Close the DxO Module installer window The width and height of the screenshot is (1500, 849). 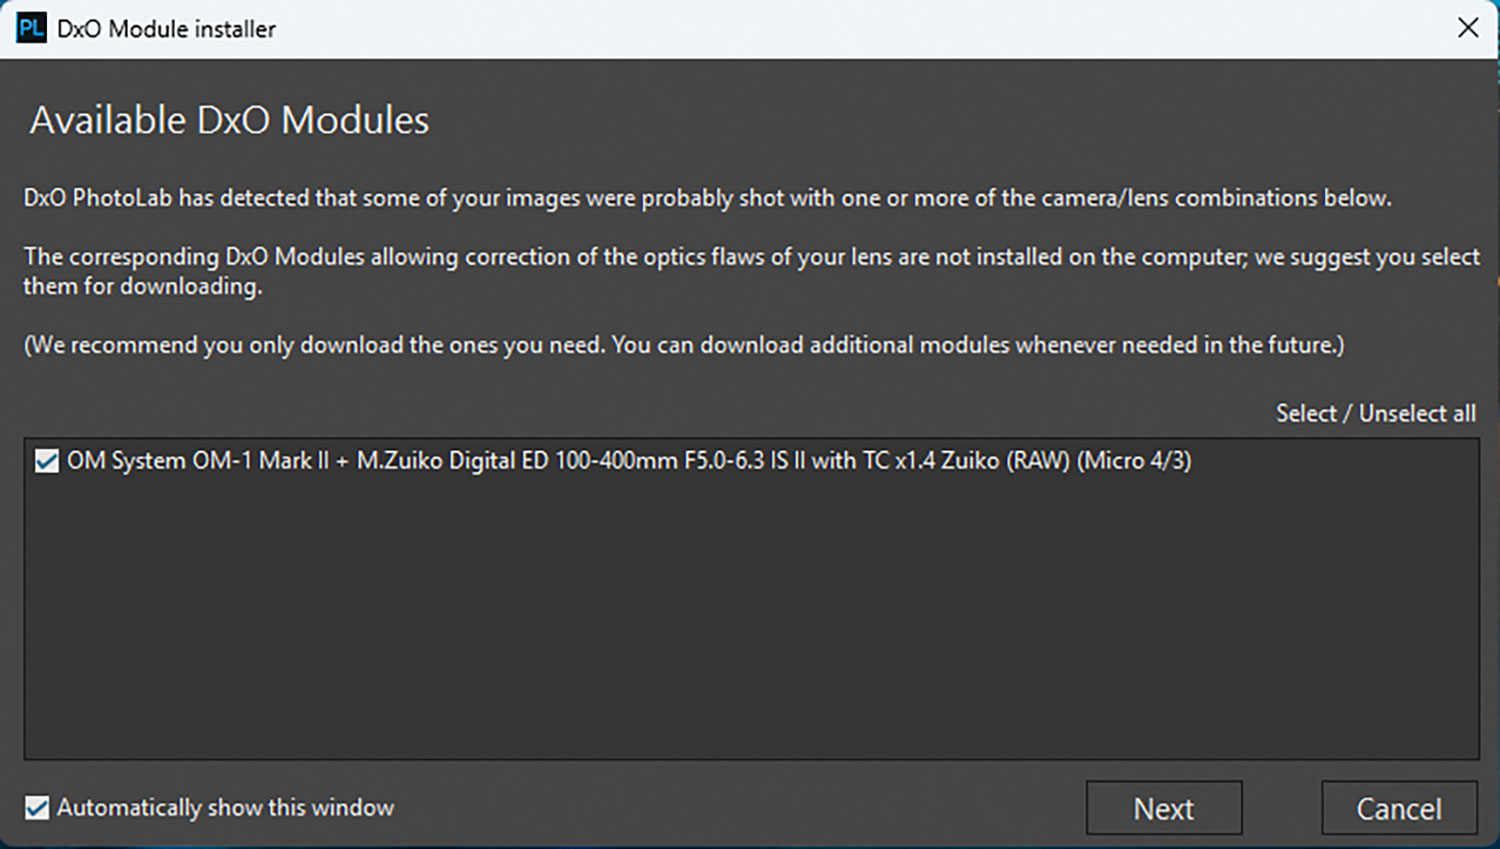pos(1467,28)
